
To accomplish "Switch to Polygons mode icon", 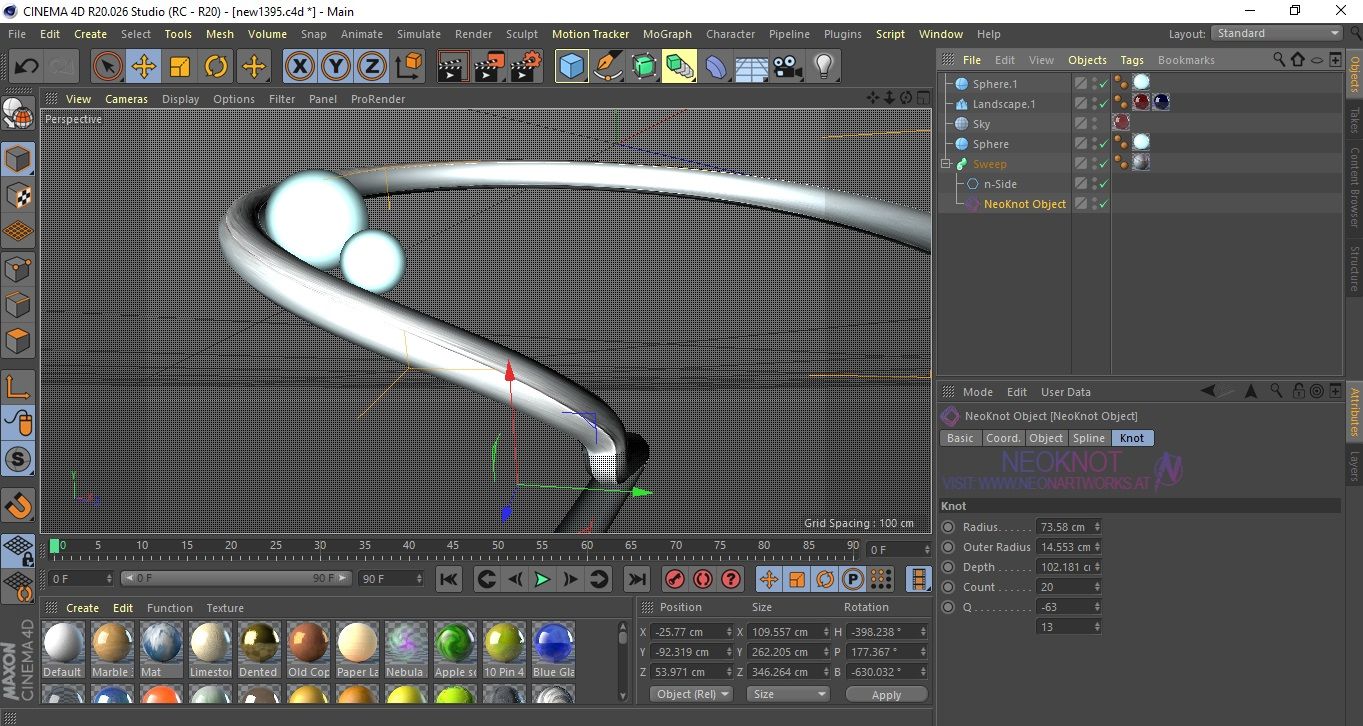I will pos(18,340).
